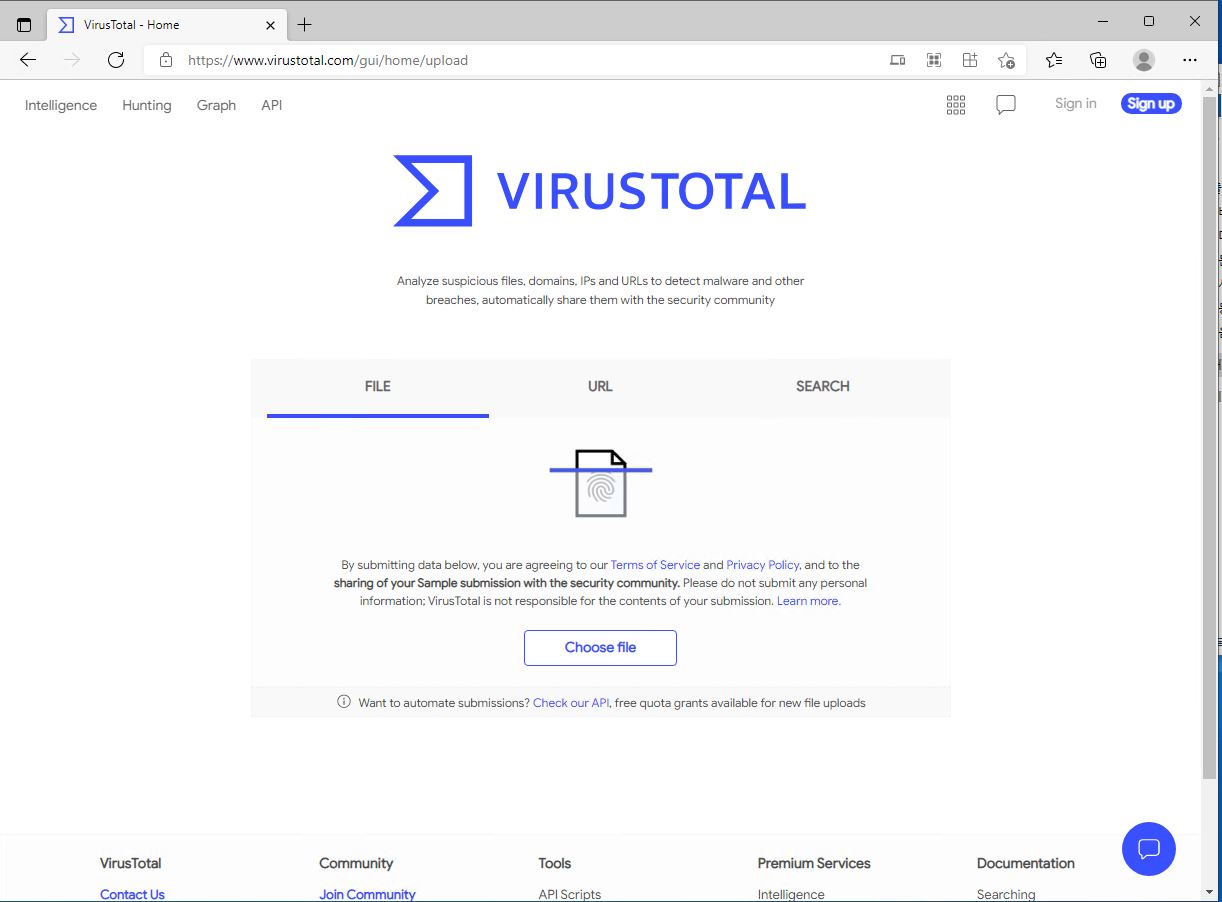Open a new browser tab with plus icon
Viewport: 1222px width, 902px height.
305,24
